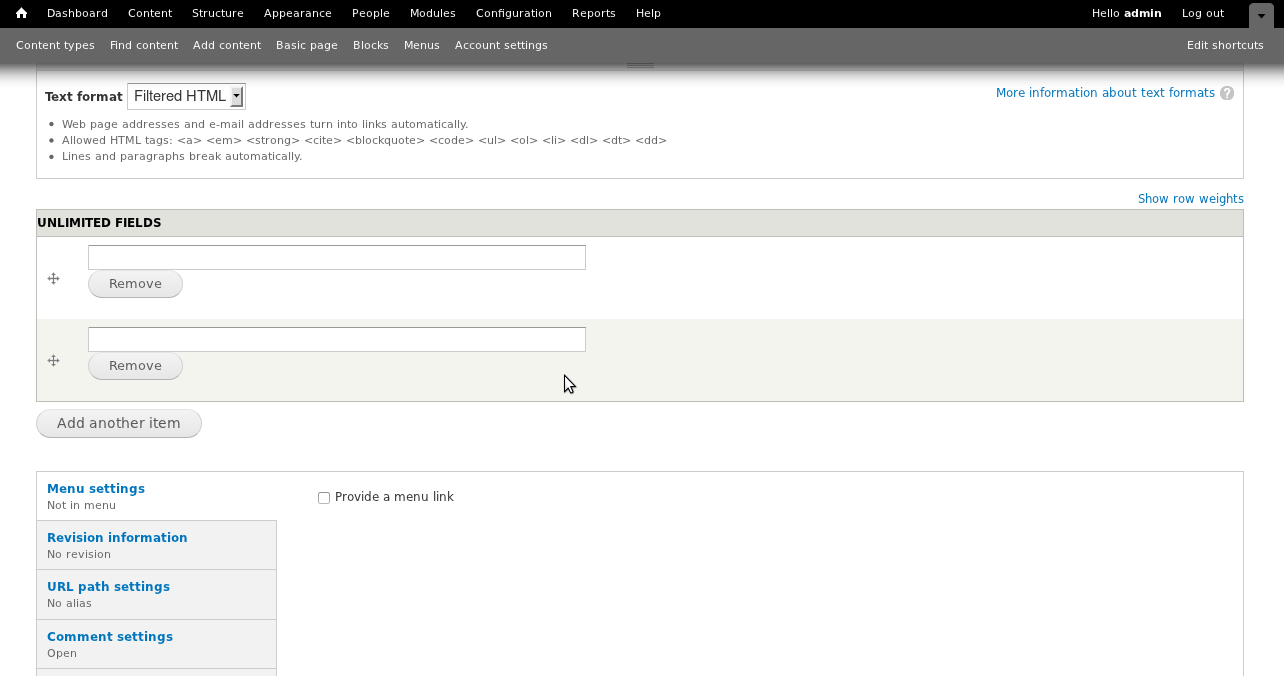Select the URL path settings vertical tab
Viewport: 1284px width, 676px height.
pos(156,594)
